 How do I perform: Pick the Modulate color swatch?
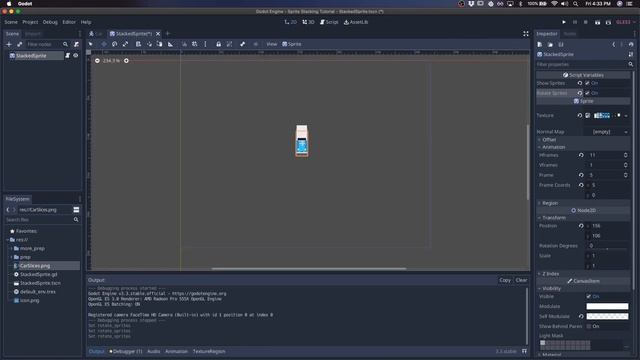click(607, 307)
